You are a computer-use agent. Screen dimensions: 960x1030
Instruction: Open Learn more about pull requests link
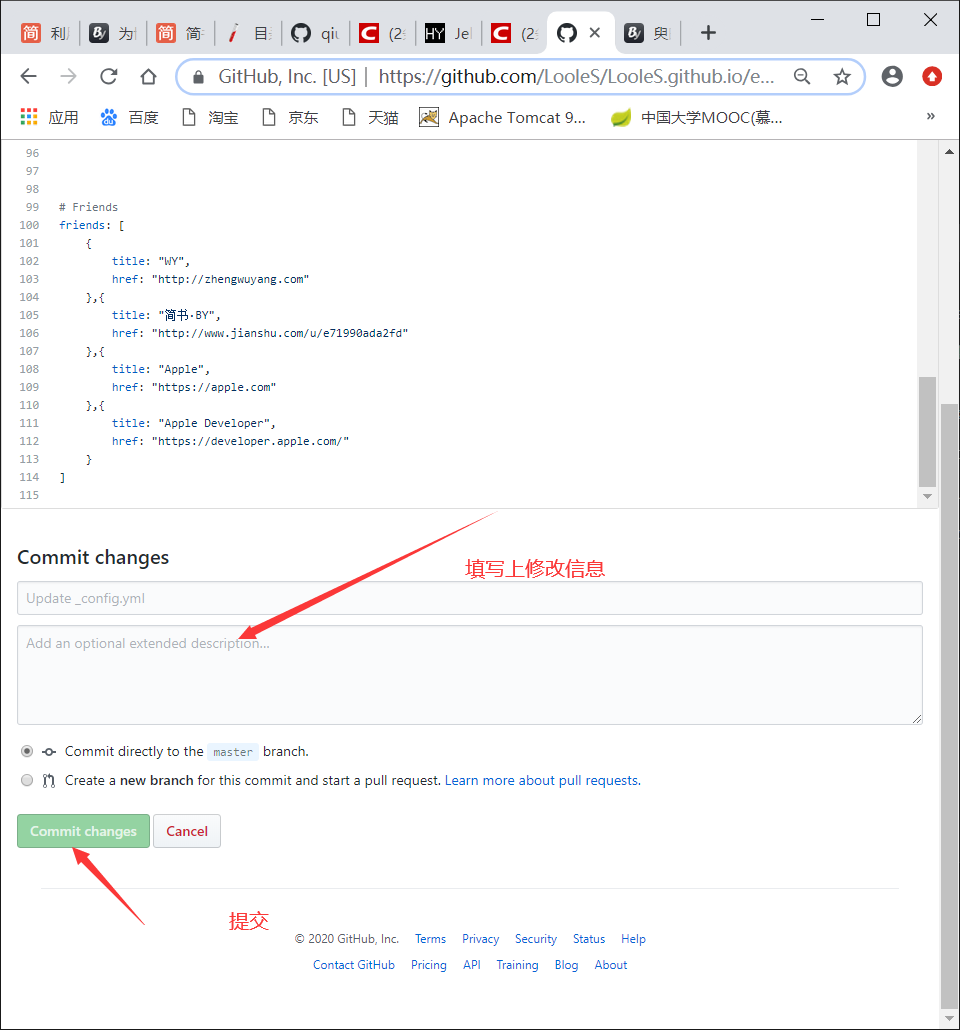(x=543, y=780)
